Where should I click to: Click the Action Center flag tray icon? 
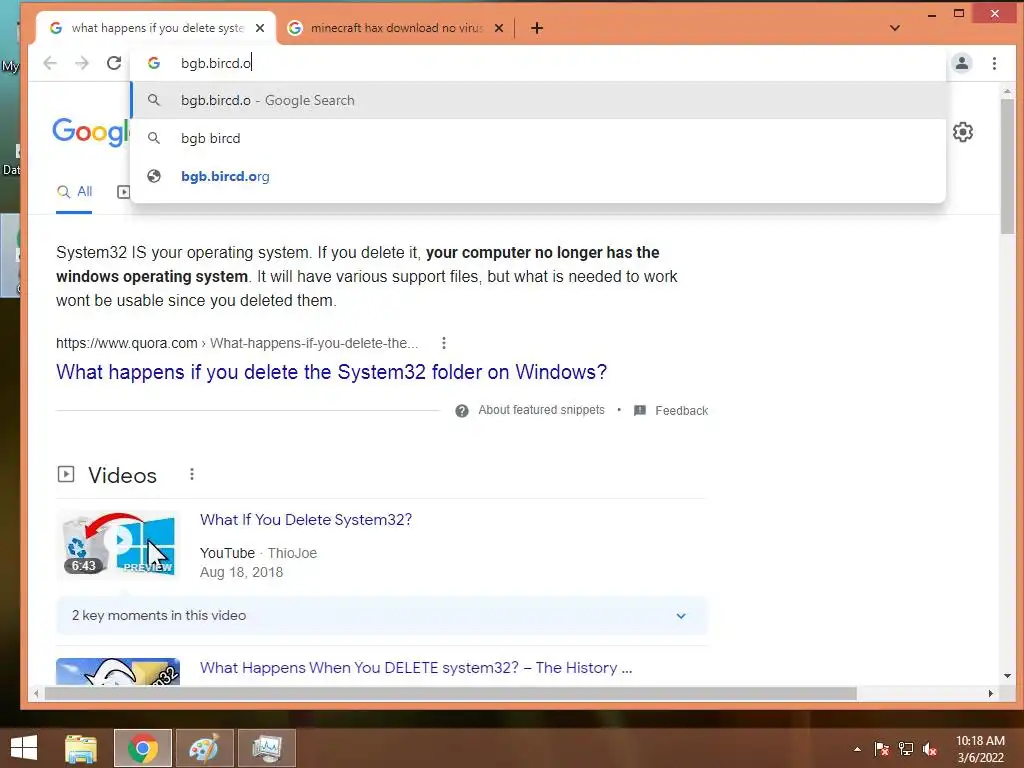click(x=882, y=749)
